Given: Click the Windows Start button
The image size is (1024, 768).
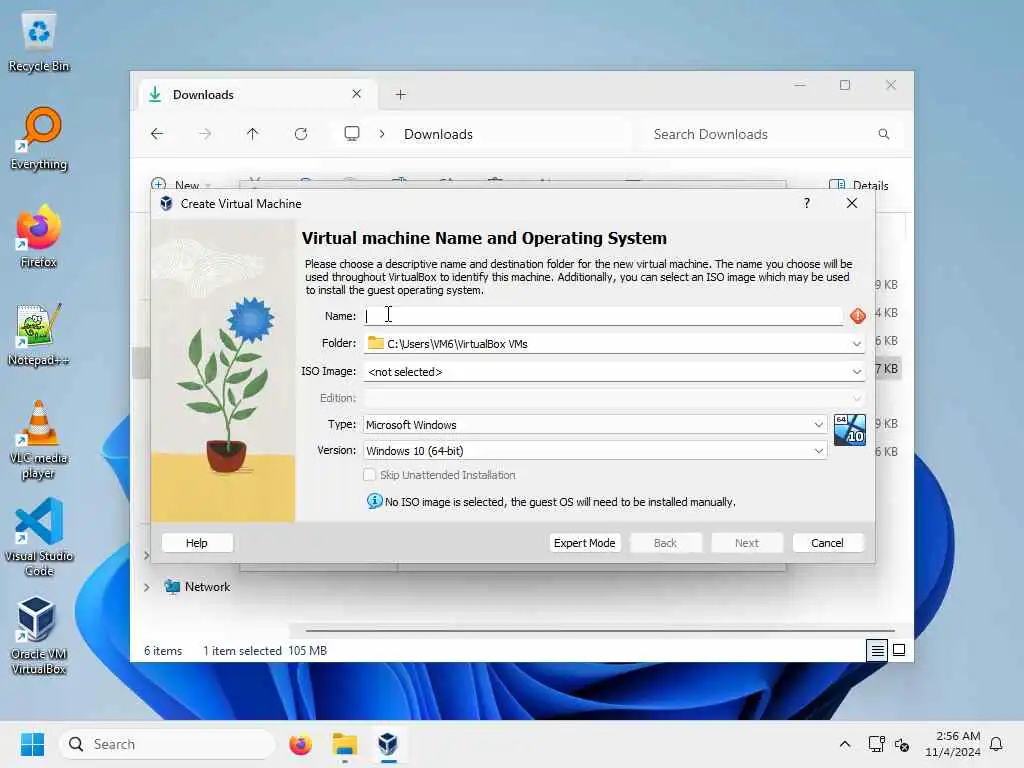Looking at the screenshot, I should point(32,744).
